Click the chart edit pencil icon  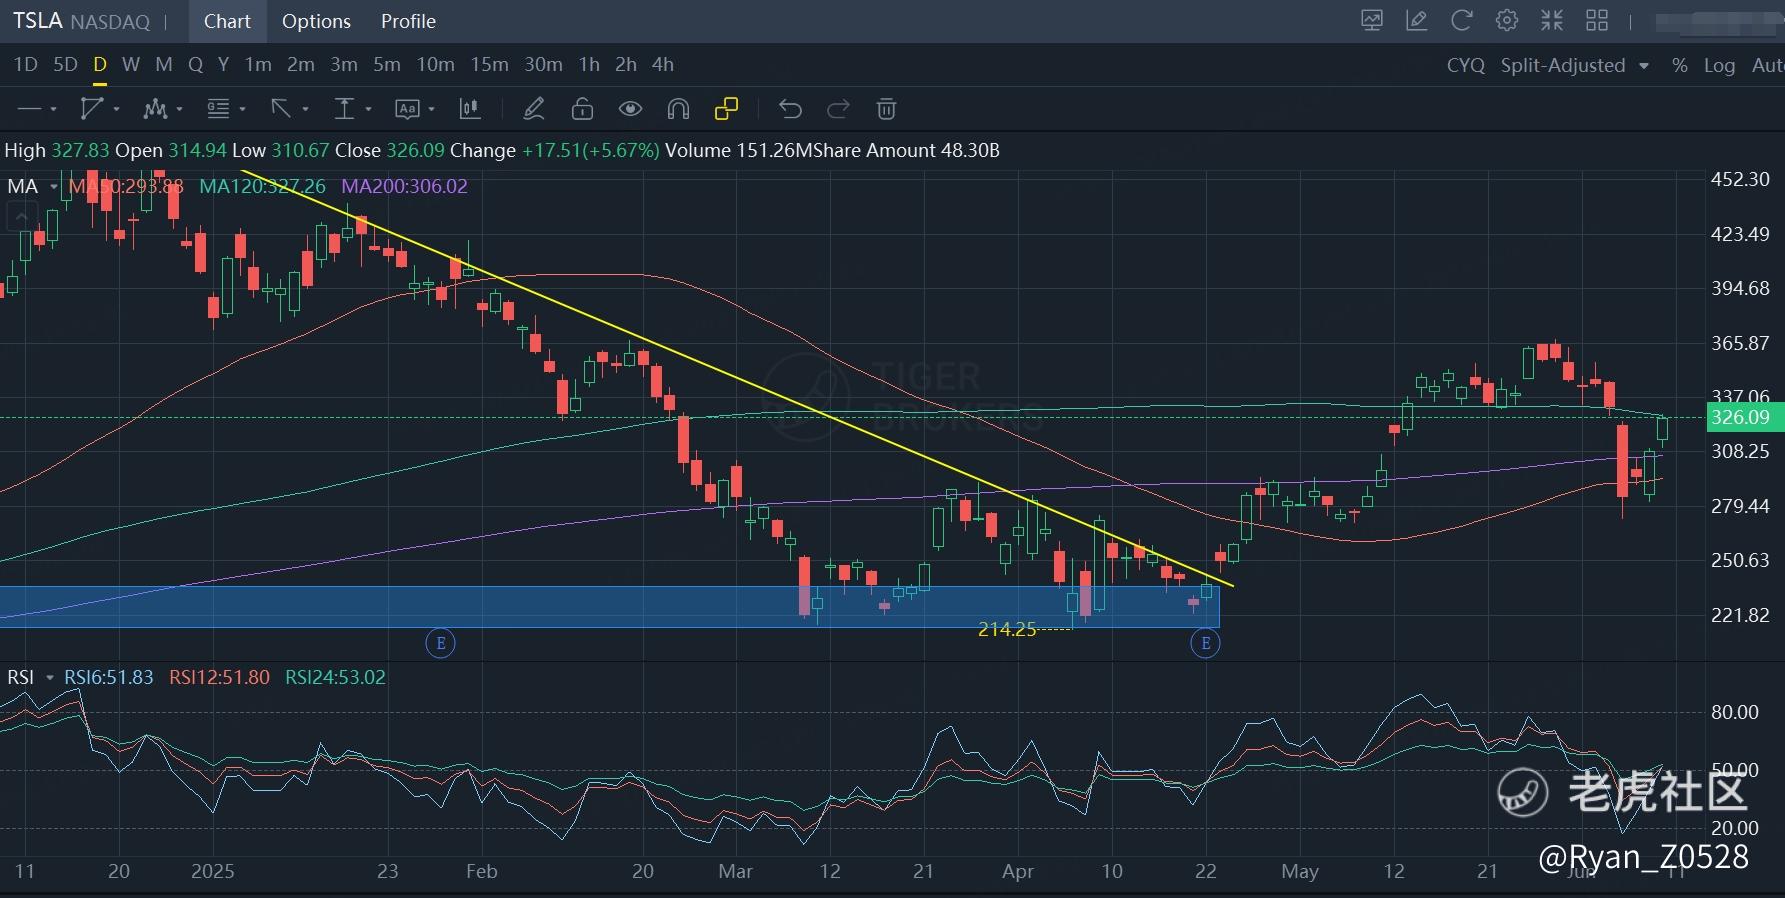point(1417,21)
